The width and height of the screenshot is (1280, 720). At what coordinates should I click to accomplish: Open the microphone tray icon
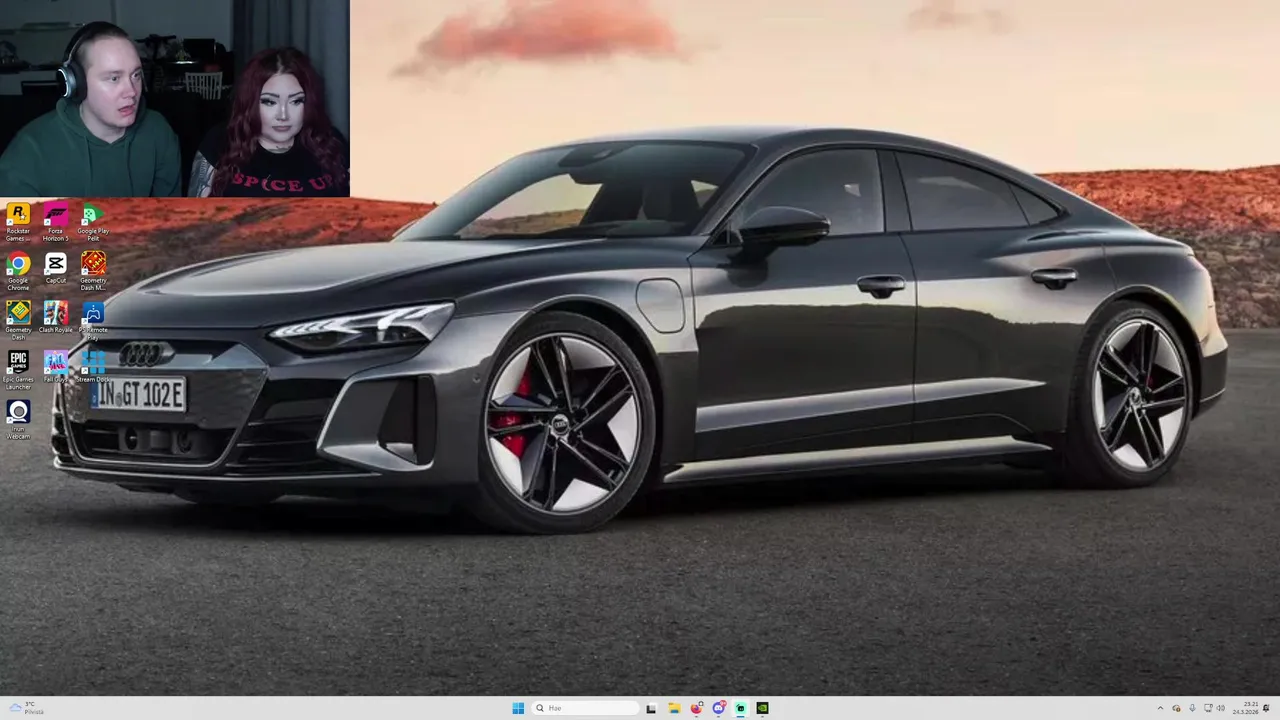1192,708
